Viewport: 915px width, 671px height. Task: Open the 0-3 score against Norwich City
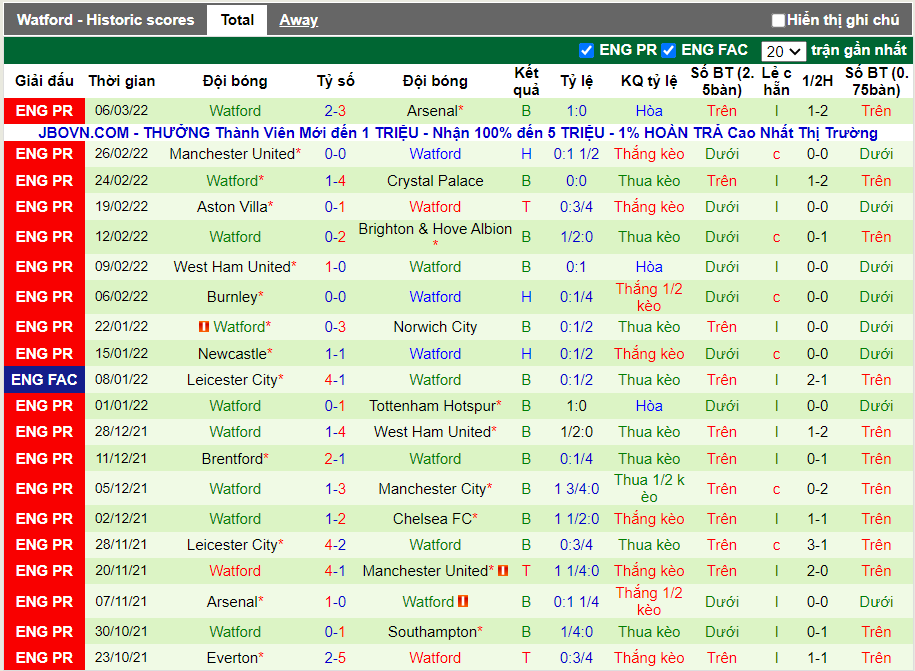point(335,327)
